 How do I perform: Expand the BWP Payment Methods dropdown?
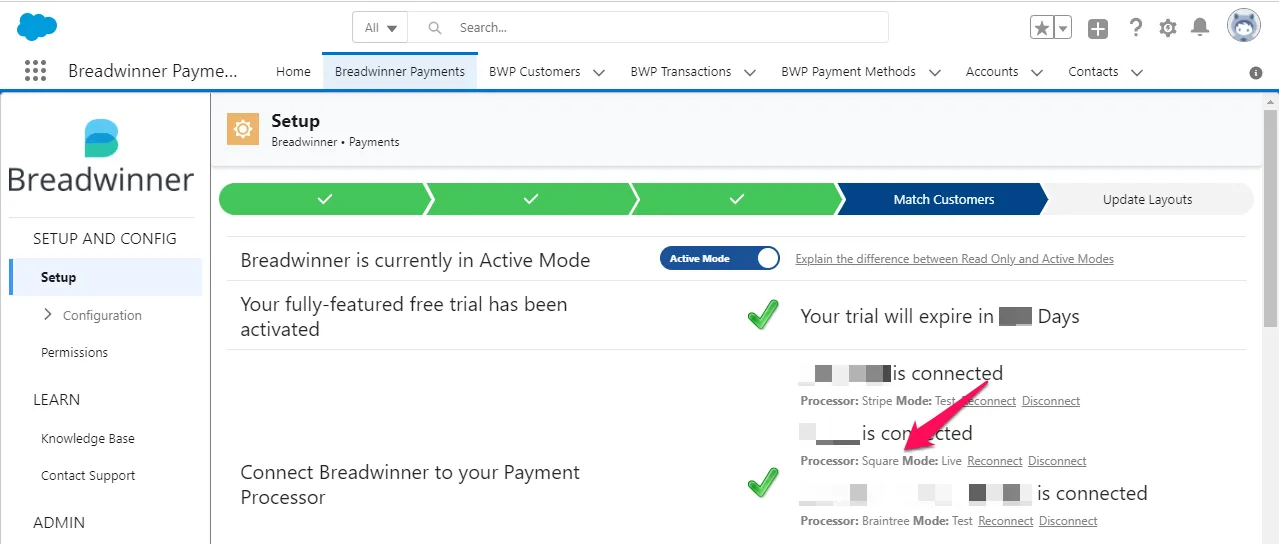(x=935, y=72)
